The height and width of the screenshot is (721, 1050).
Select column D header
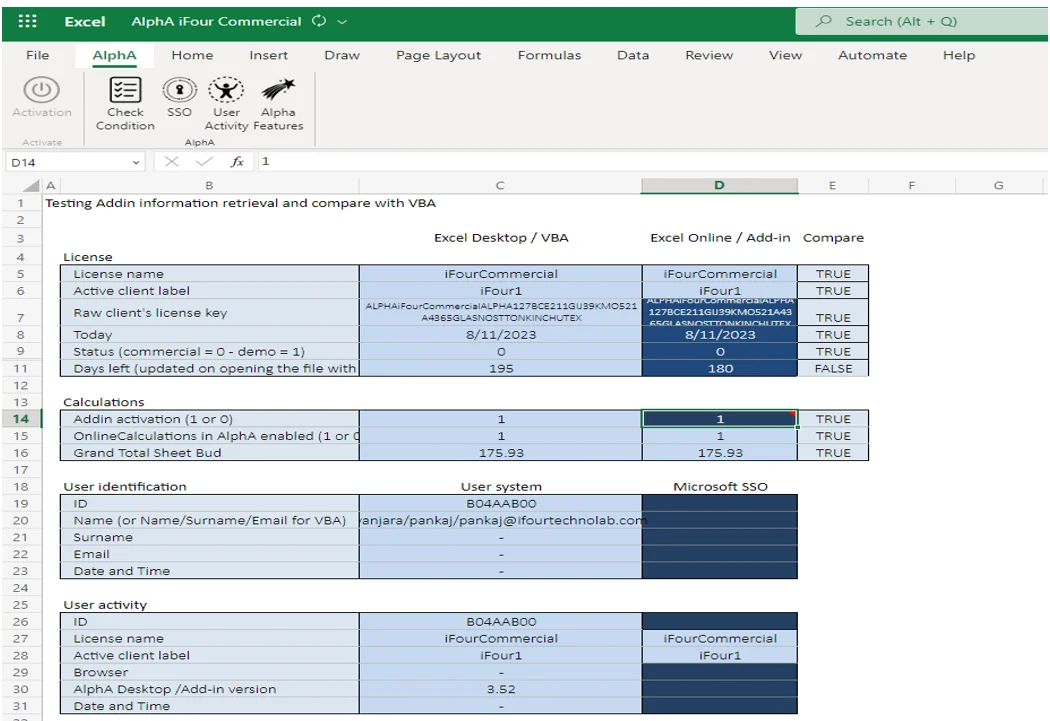[x=719, y=185]
